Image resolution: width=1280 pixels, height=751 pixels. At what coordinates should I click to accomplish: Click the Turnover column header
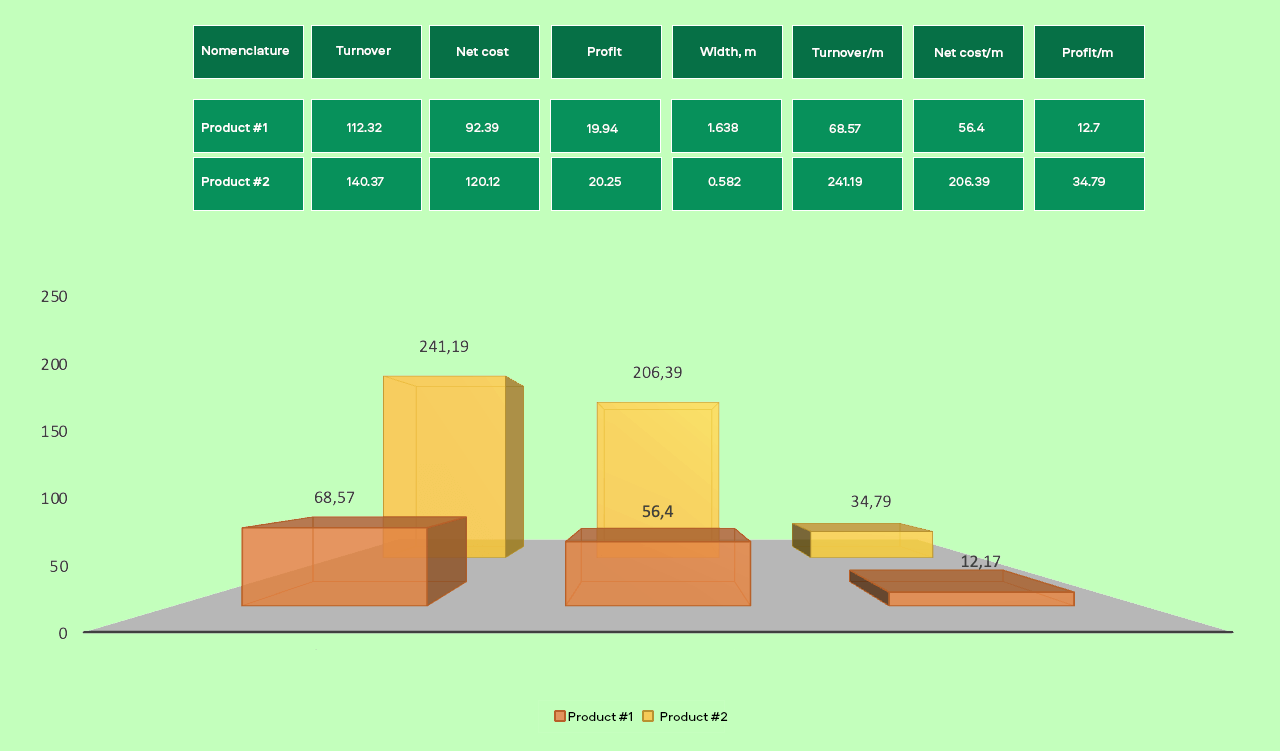(x=366, y=51)
